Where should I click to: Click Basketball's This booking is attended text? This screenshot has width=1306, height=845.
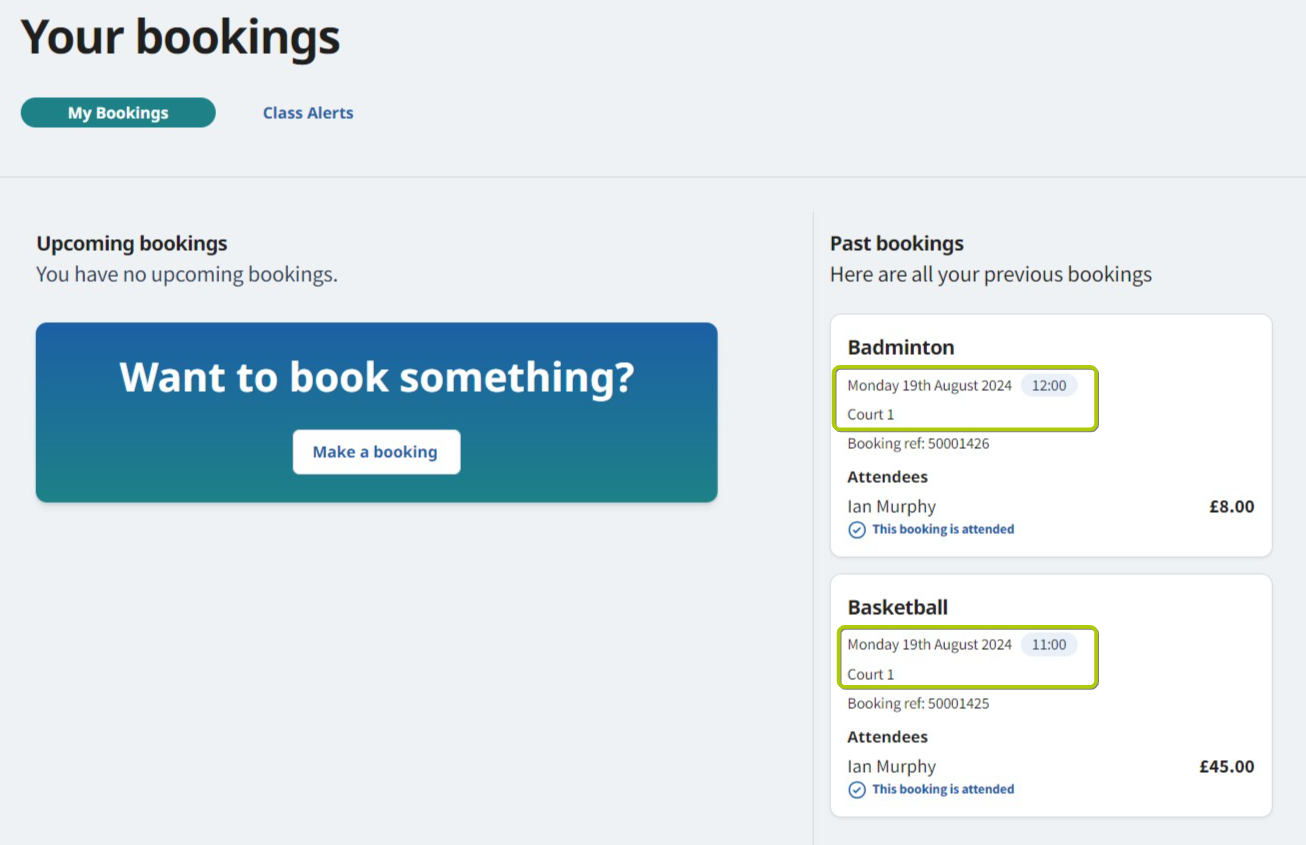pos(943,790)
